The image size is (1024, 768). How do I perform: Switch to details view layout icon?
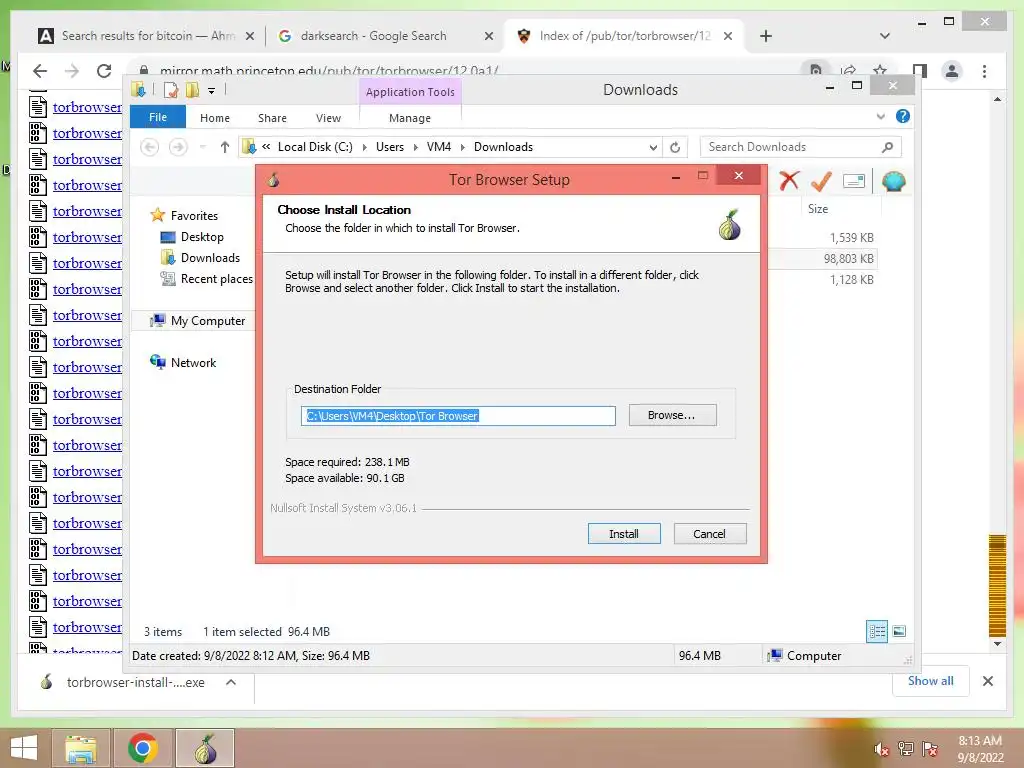(877, 631)
